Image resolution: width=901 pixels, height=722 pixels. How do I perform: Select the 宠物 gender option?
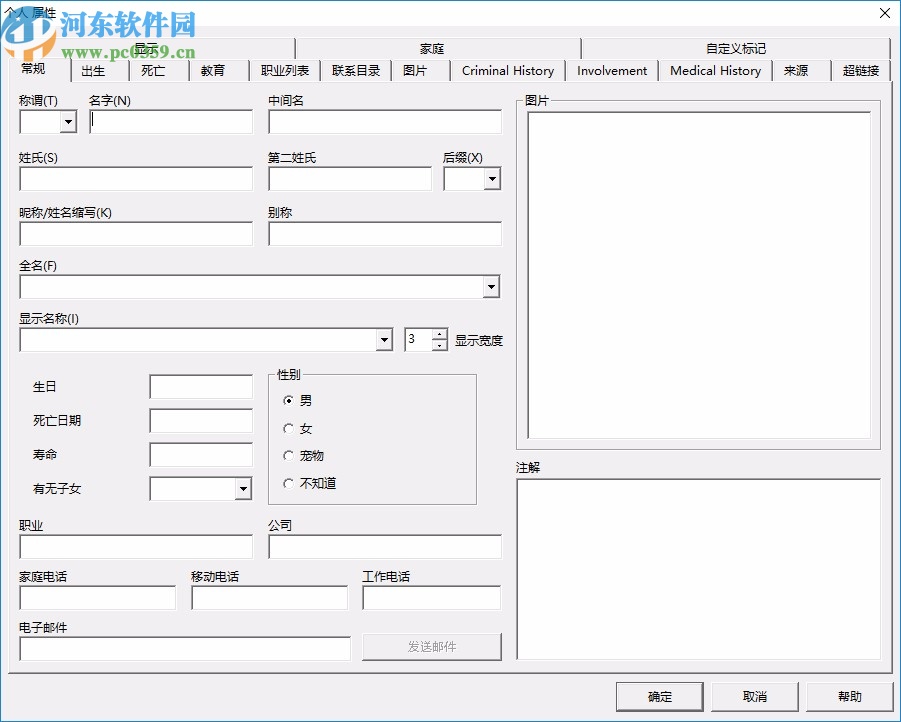click(x=291, y=455)
